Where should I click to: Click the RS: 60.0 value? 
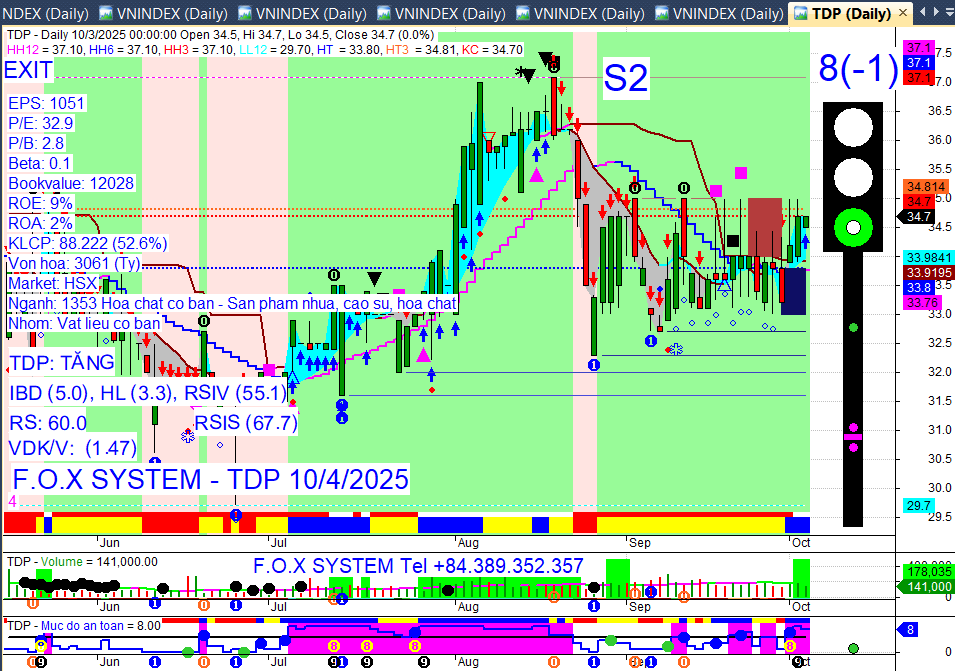(48, 423)
